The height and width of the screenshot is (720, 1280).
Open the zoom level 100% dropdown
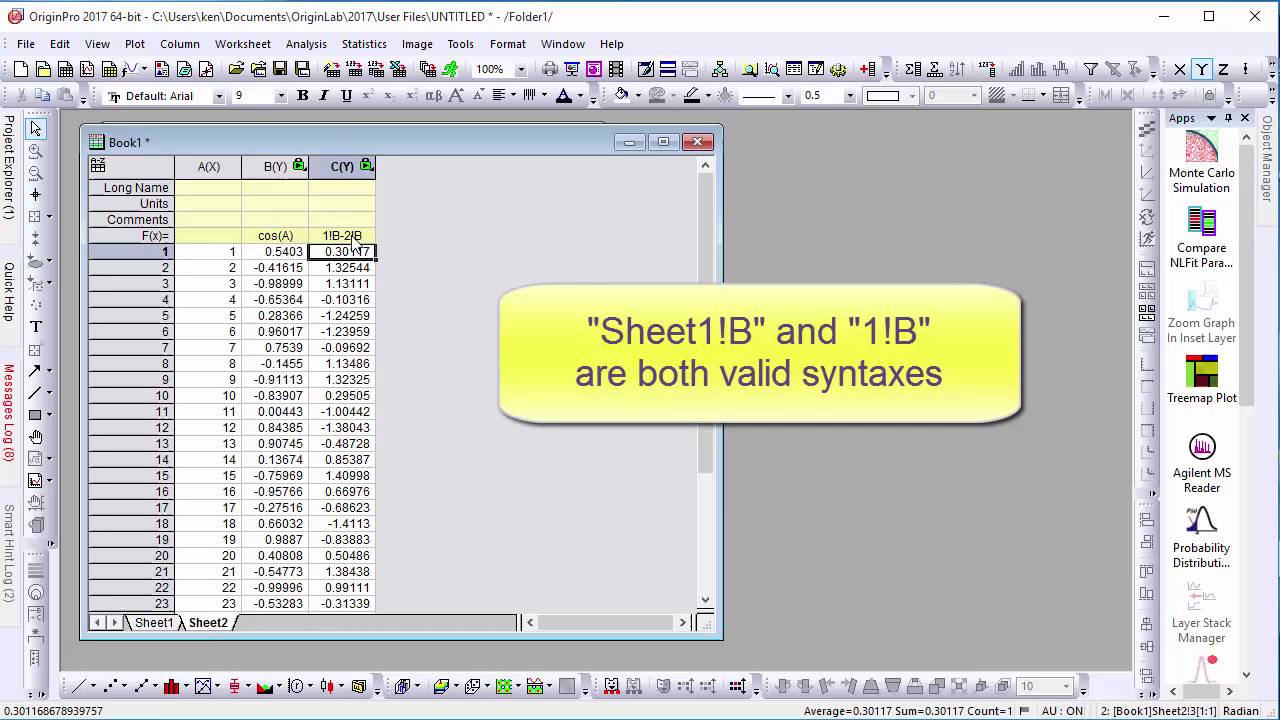coord(521,69)
